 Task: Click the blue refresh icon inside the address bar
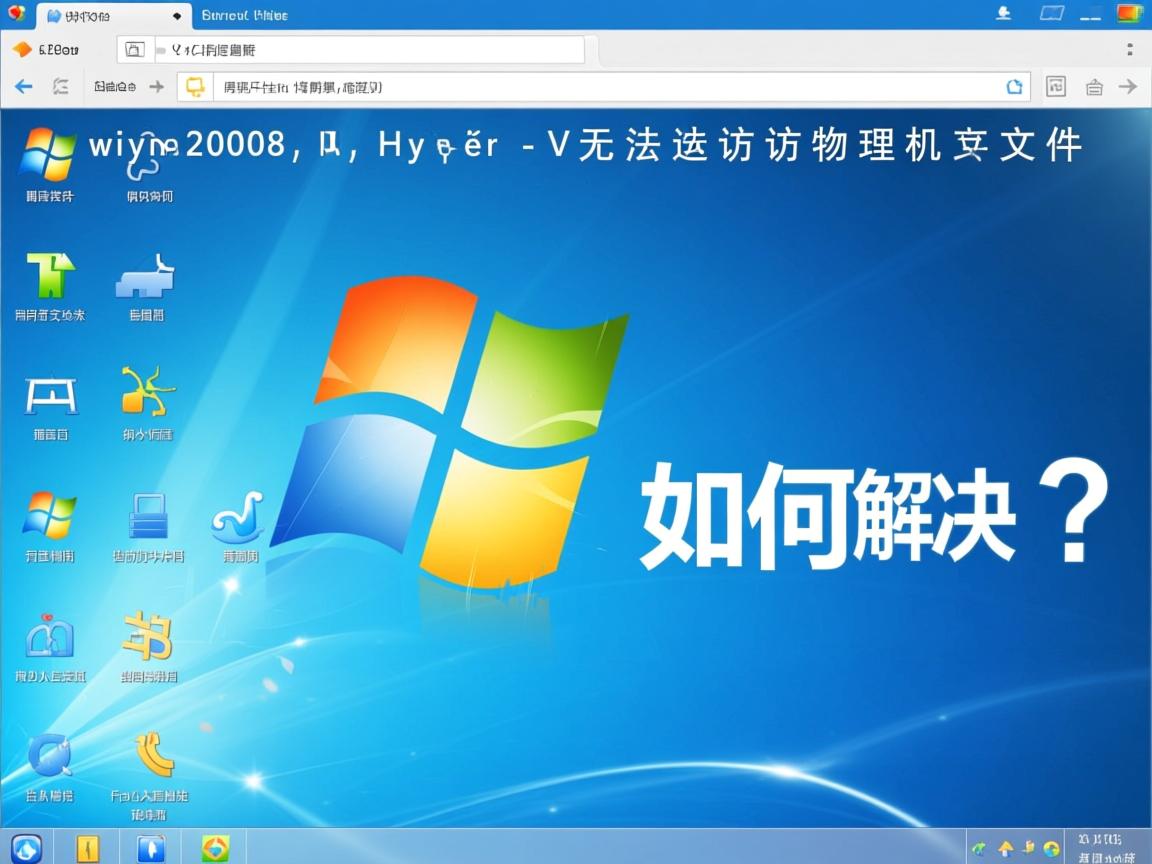1015,87
